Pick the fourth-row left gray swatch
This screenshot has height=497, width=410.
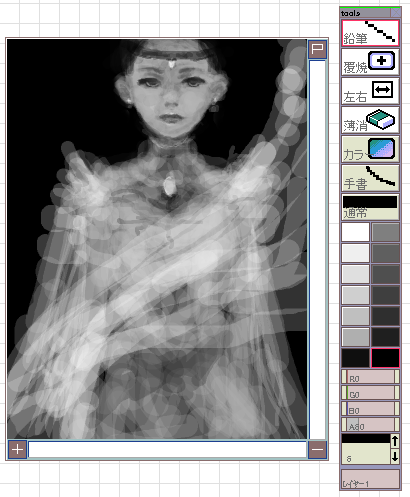click(355, 295)
